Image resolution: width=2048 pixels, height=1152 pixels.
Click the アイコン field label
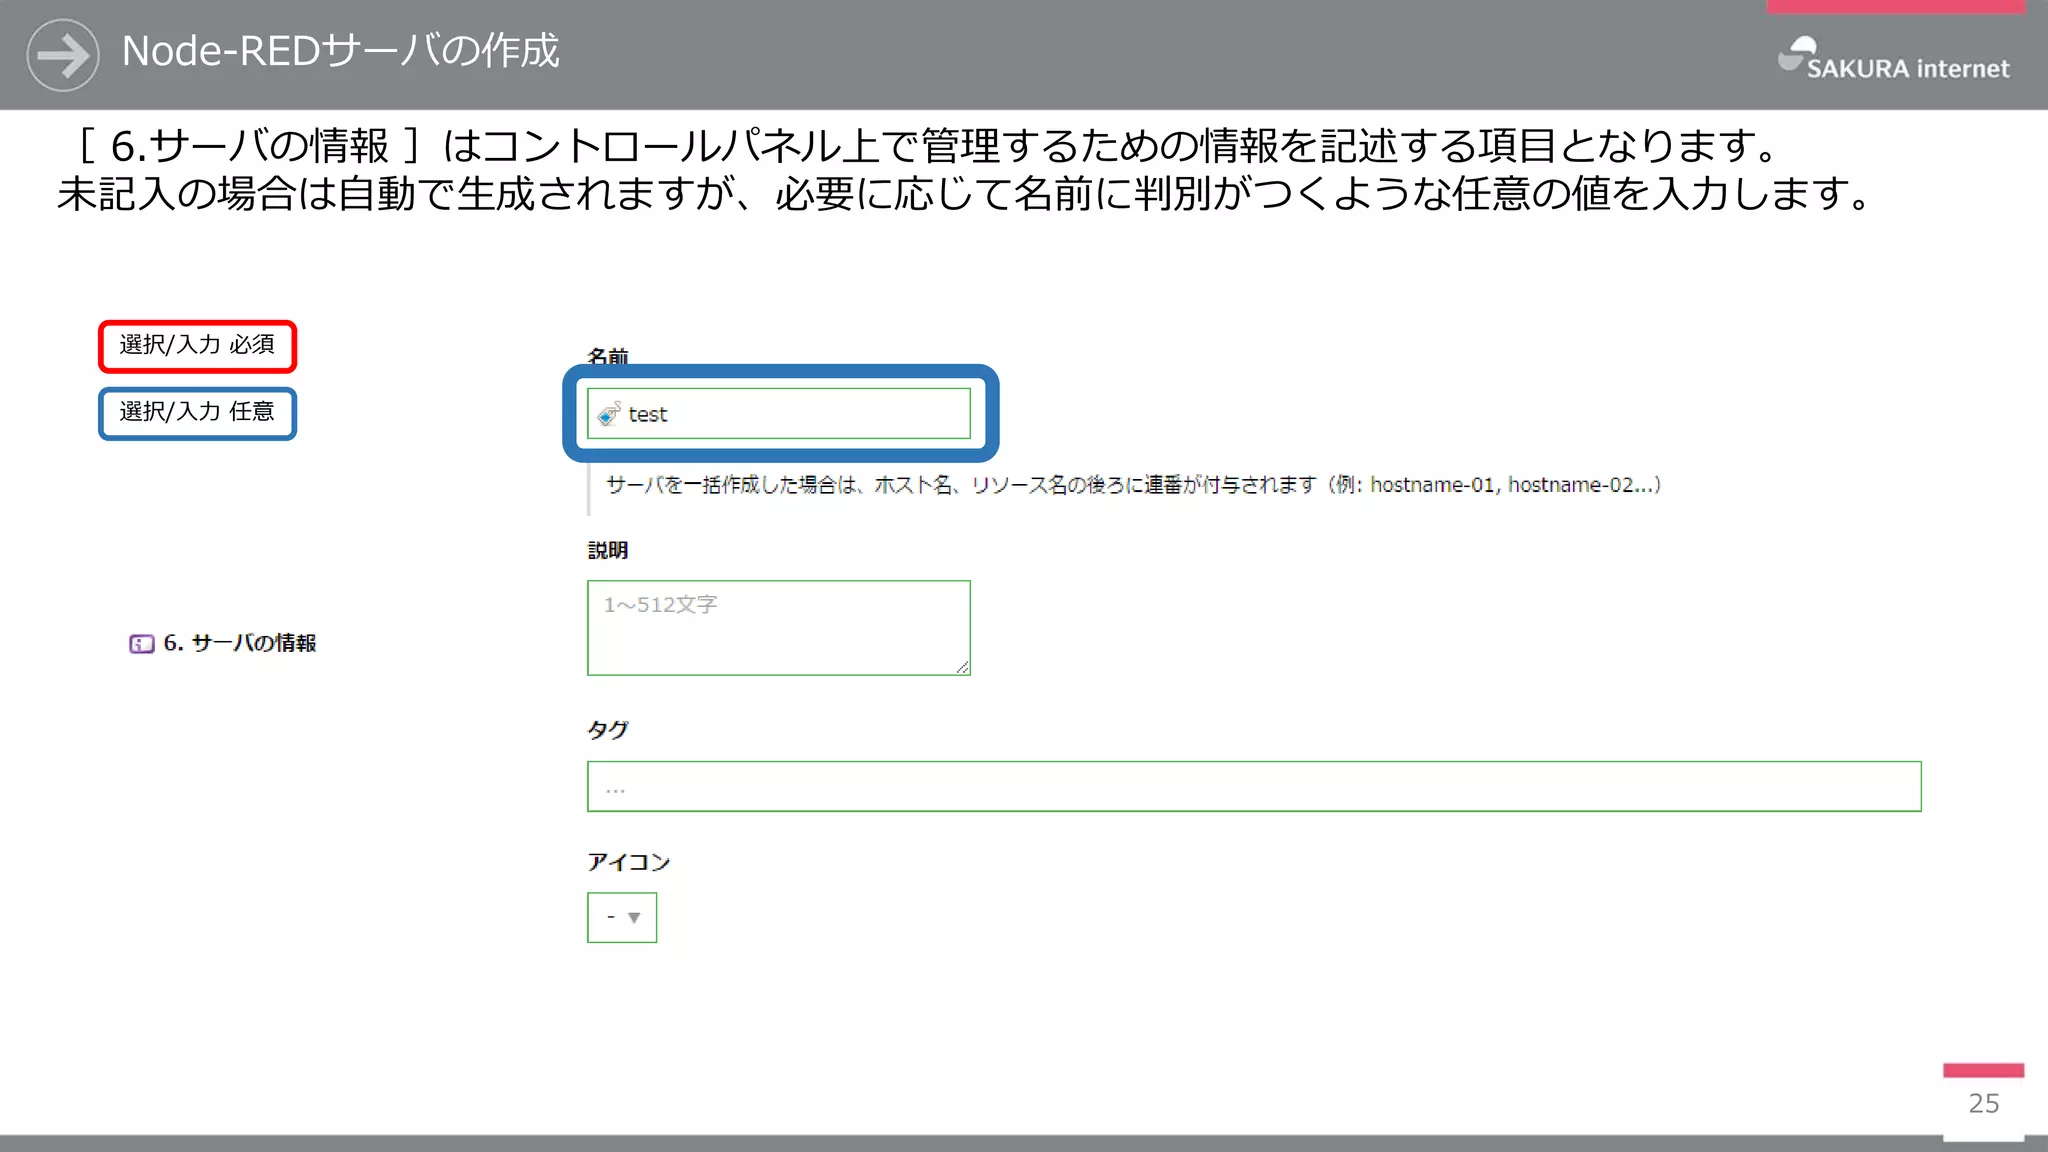point(629,862)
